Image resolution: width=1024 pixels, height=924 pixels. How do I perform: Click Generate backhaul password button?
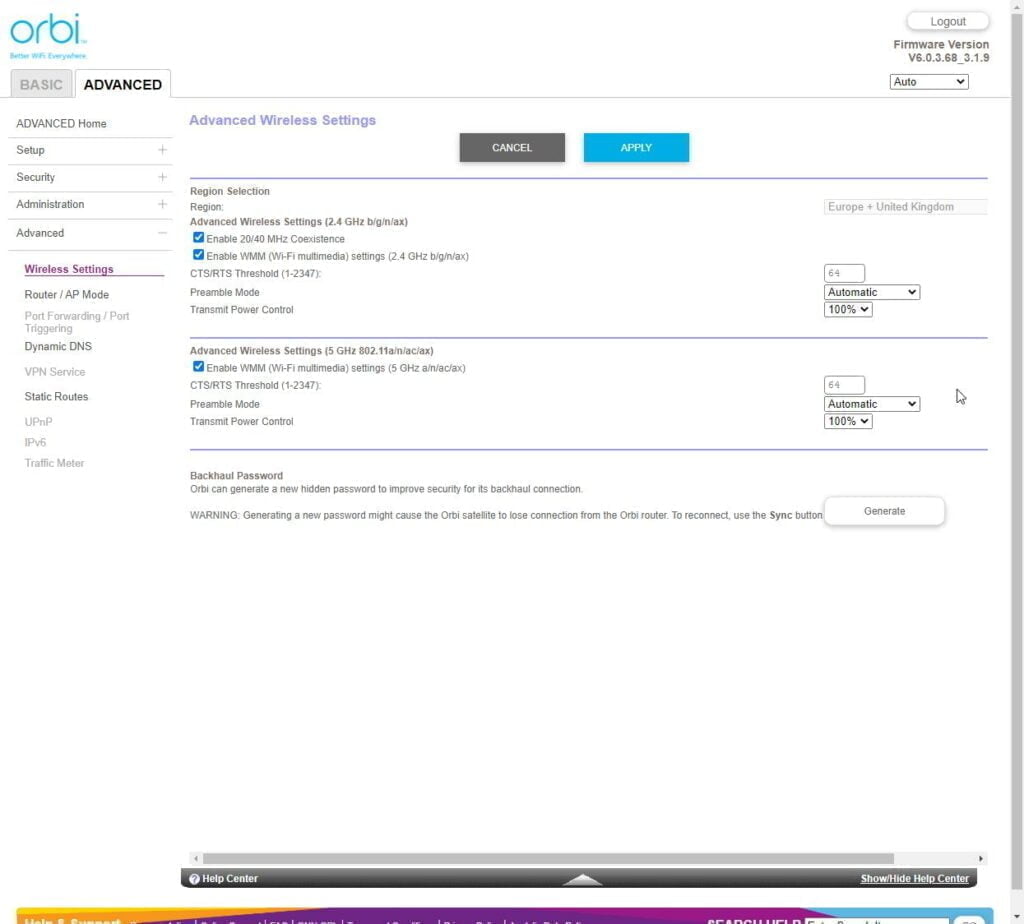point(884,511)
